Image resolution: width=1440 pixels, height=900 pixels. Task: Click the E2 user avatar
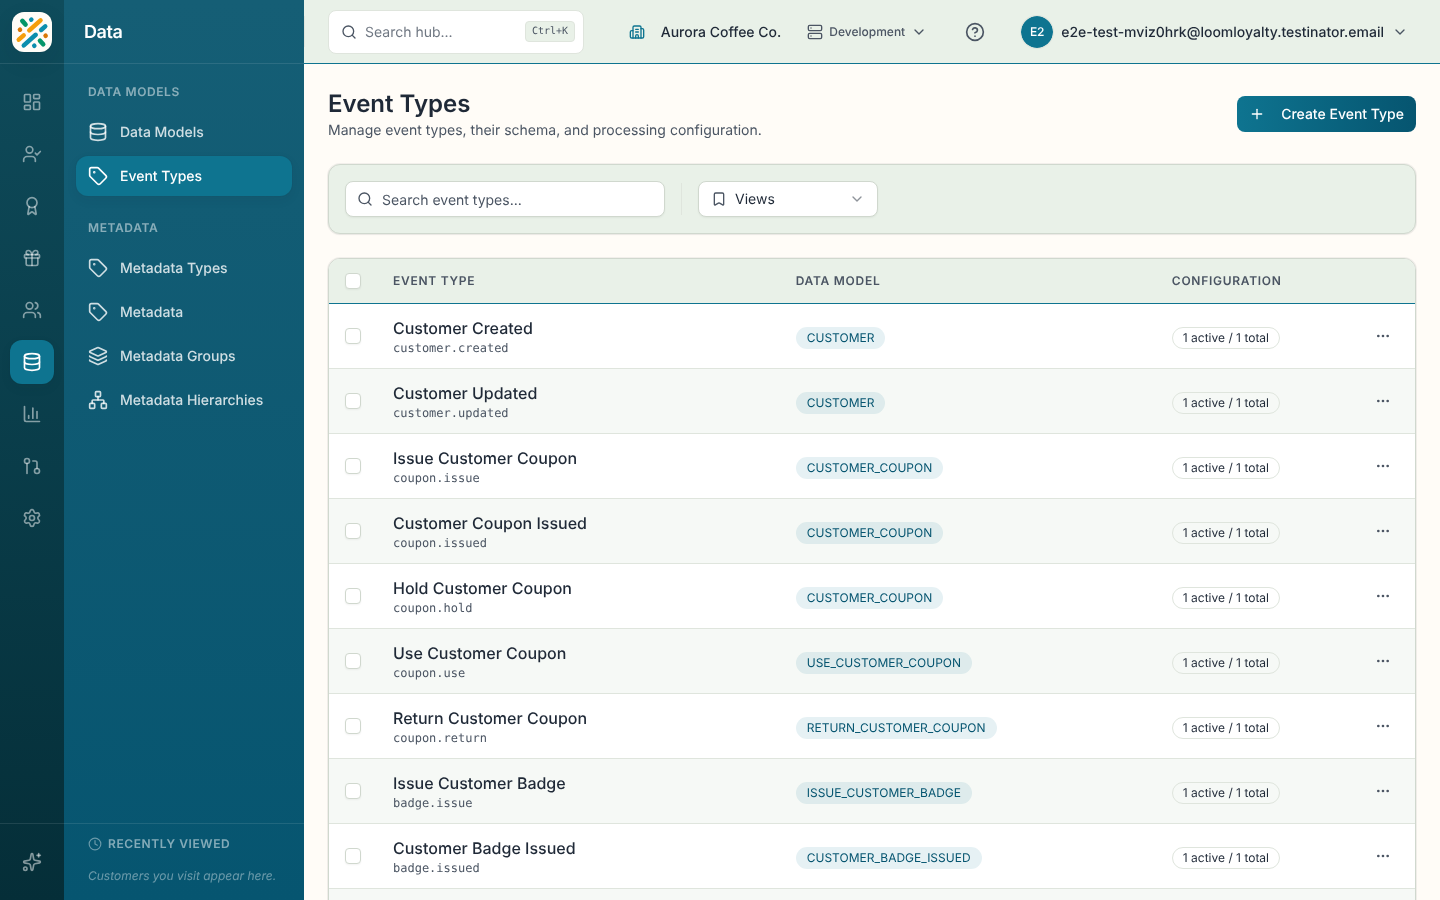point(1037,32)
